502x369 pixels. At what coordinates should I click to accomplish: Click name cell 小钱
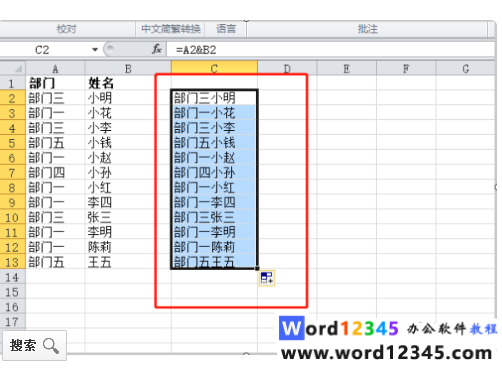(x=128, y=143)
